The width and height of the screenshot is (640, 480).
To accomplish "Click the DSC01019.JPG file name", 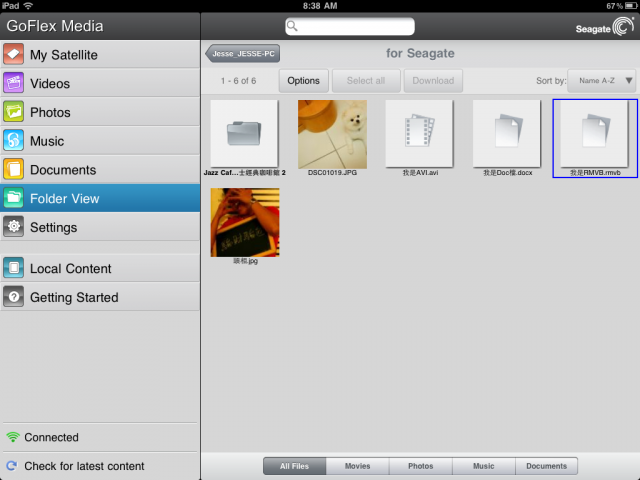I will pyautogui.click(x=332, y=173).
